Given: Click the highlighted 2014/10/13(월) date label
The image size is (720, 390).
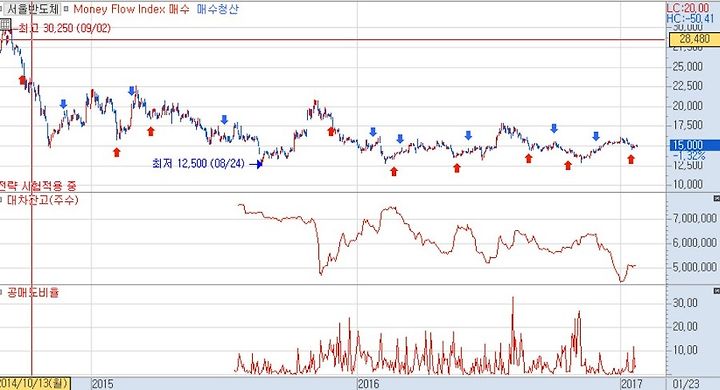Looking at the screenshot, I should coord(35,384).
